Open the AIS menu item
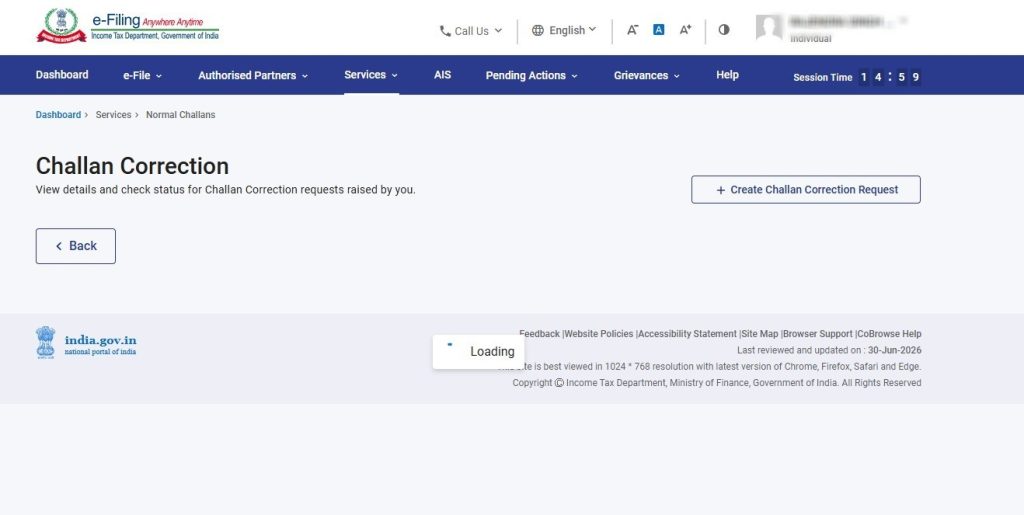1024x515 pixels. pyautogui.click(x=442, y=75)
